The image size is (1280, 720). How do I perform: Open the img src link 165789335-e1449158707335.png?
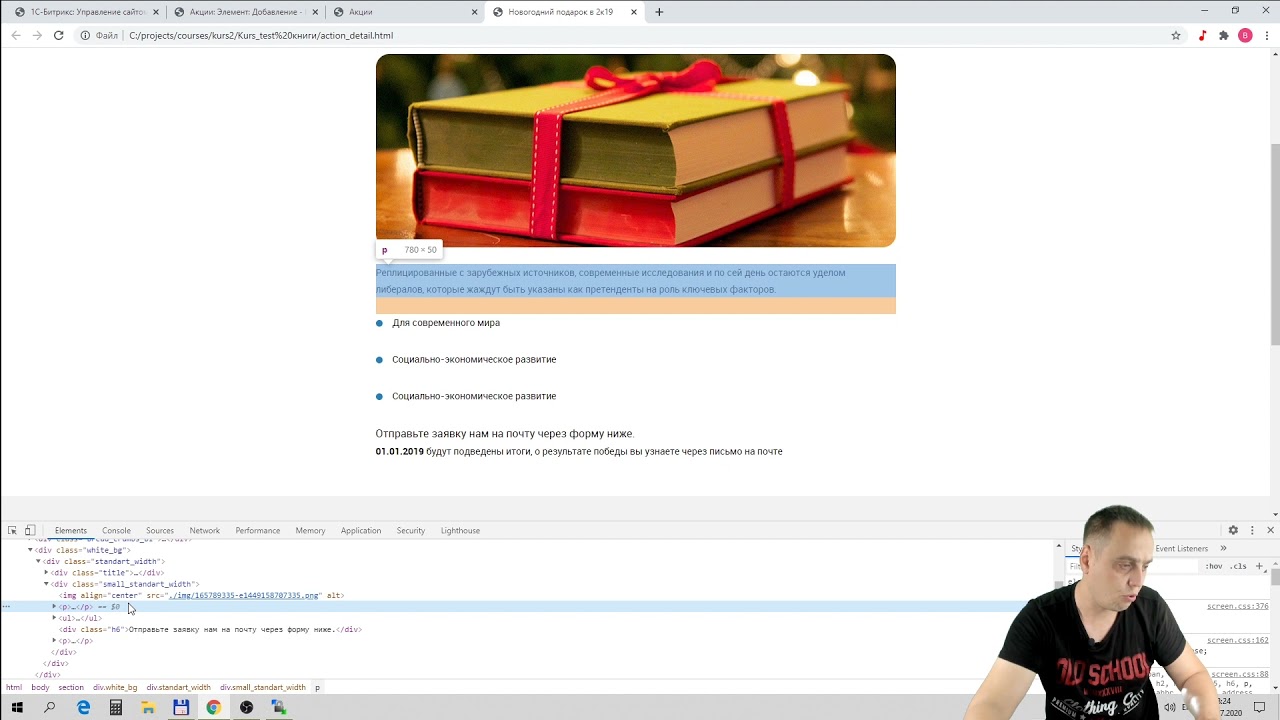(244, 595)
